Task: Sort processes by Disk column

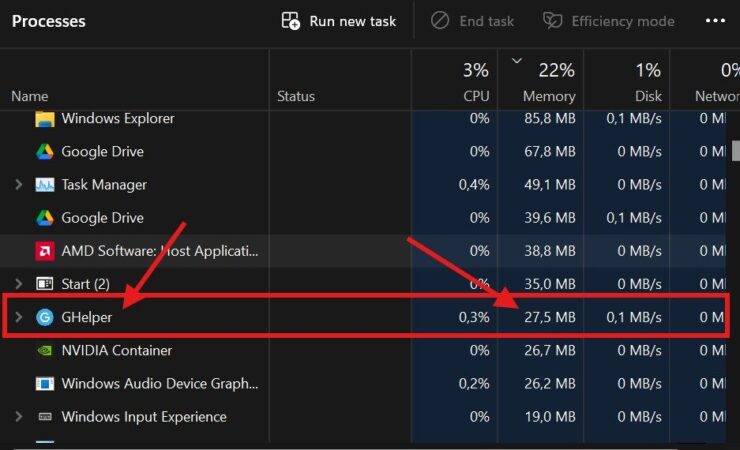Action: (x=648, y=96)
